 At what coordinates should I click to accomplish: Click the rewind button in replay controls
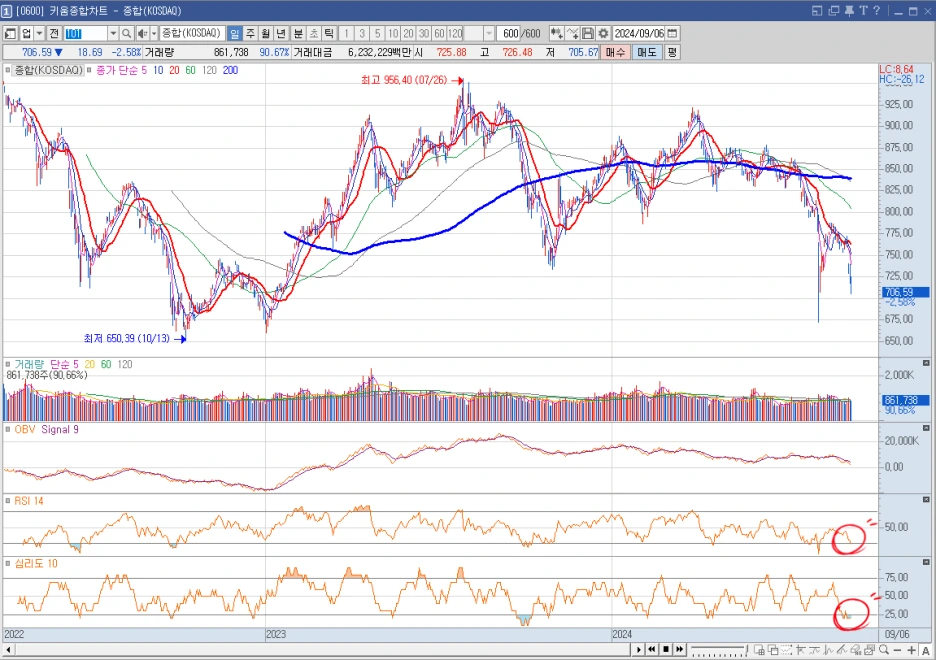click(652, 649)
